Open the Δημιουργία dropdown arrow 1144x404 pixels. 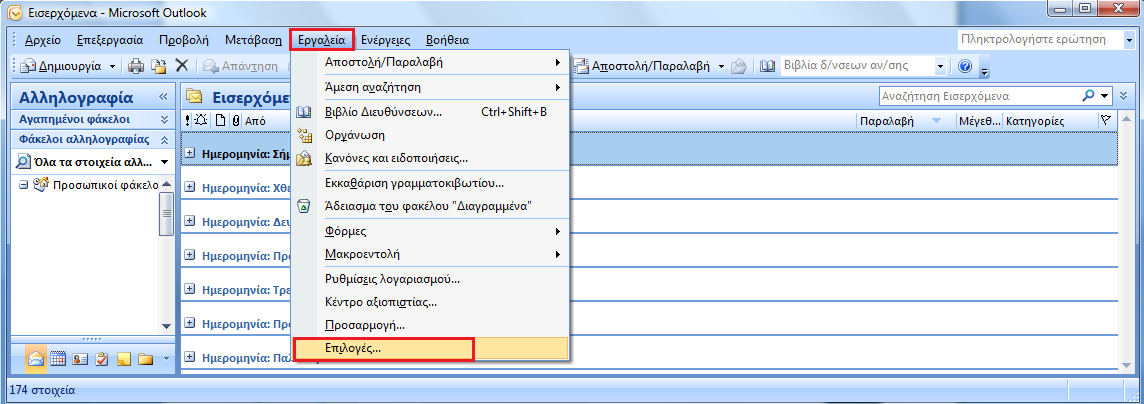pos(112,66)
